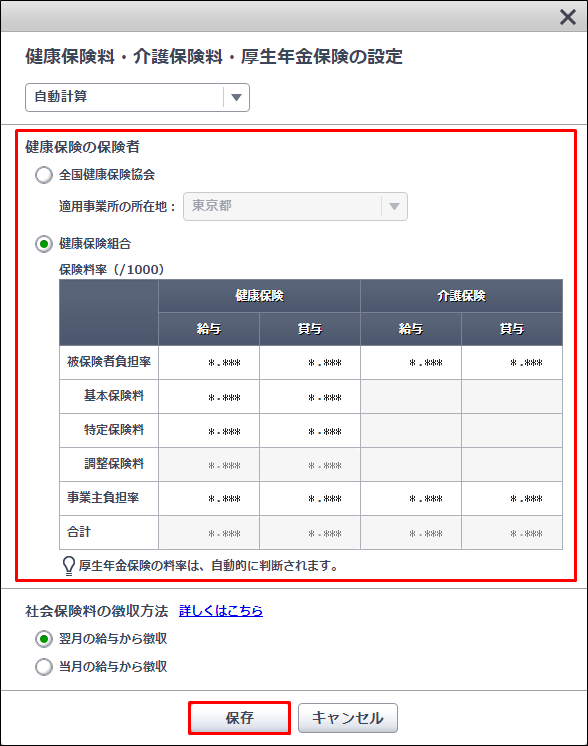Screen dimensions: 588x746
Task: Edit 事業主負担率 介護保険 賞与 rate field
Action: click(512, 499)
